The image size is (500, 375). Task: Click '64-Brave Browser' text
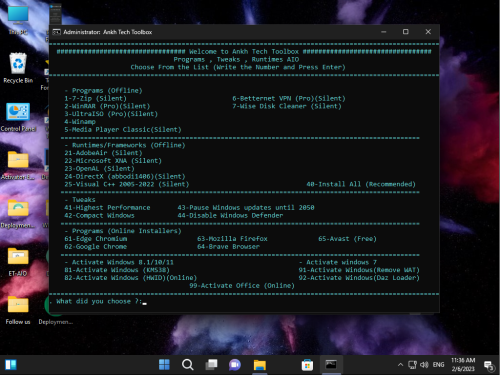pos(228,246)
